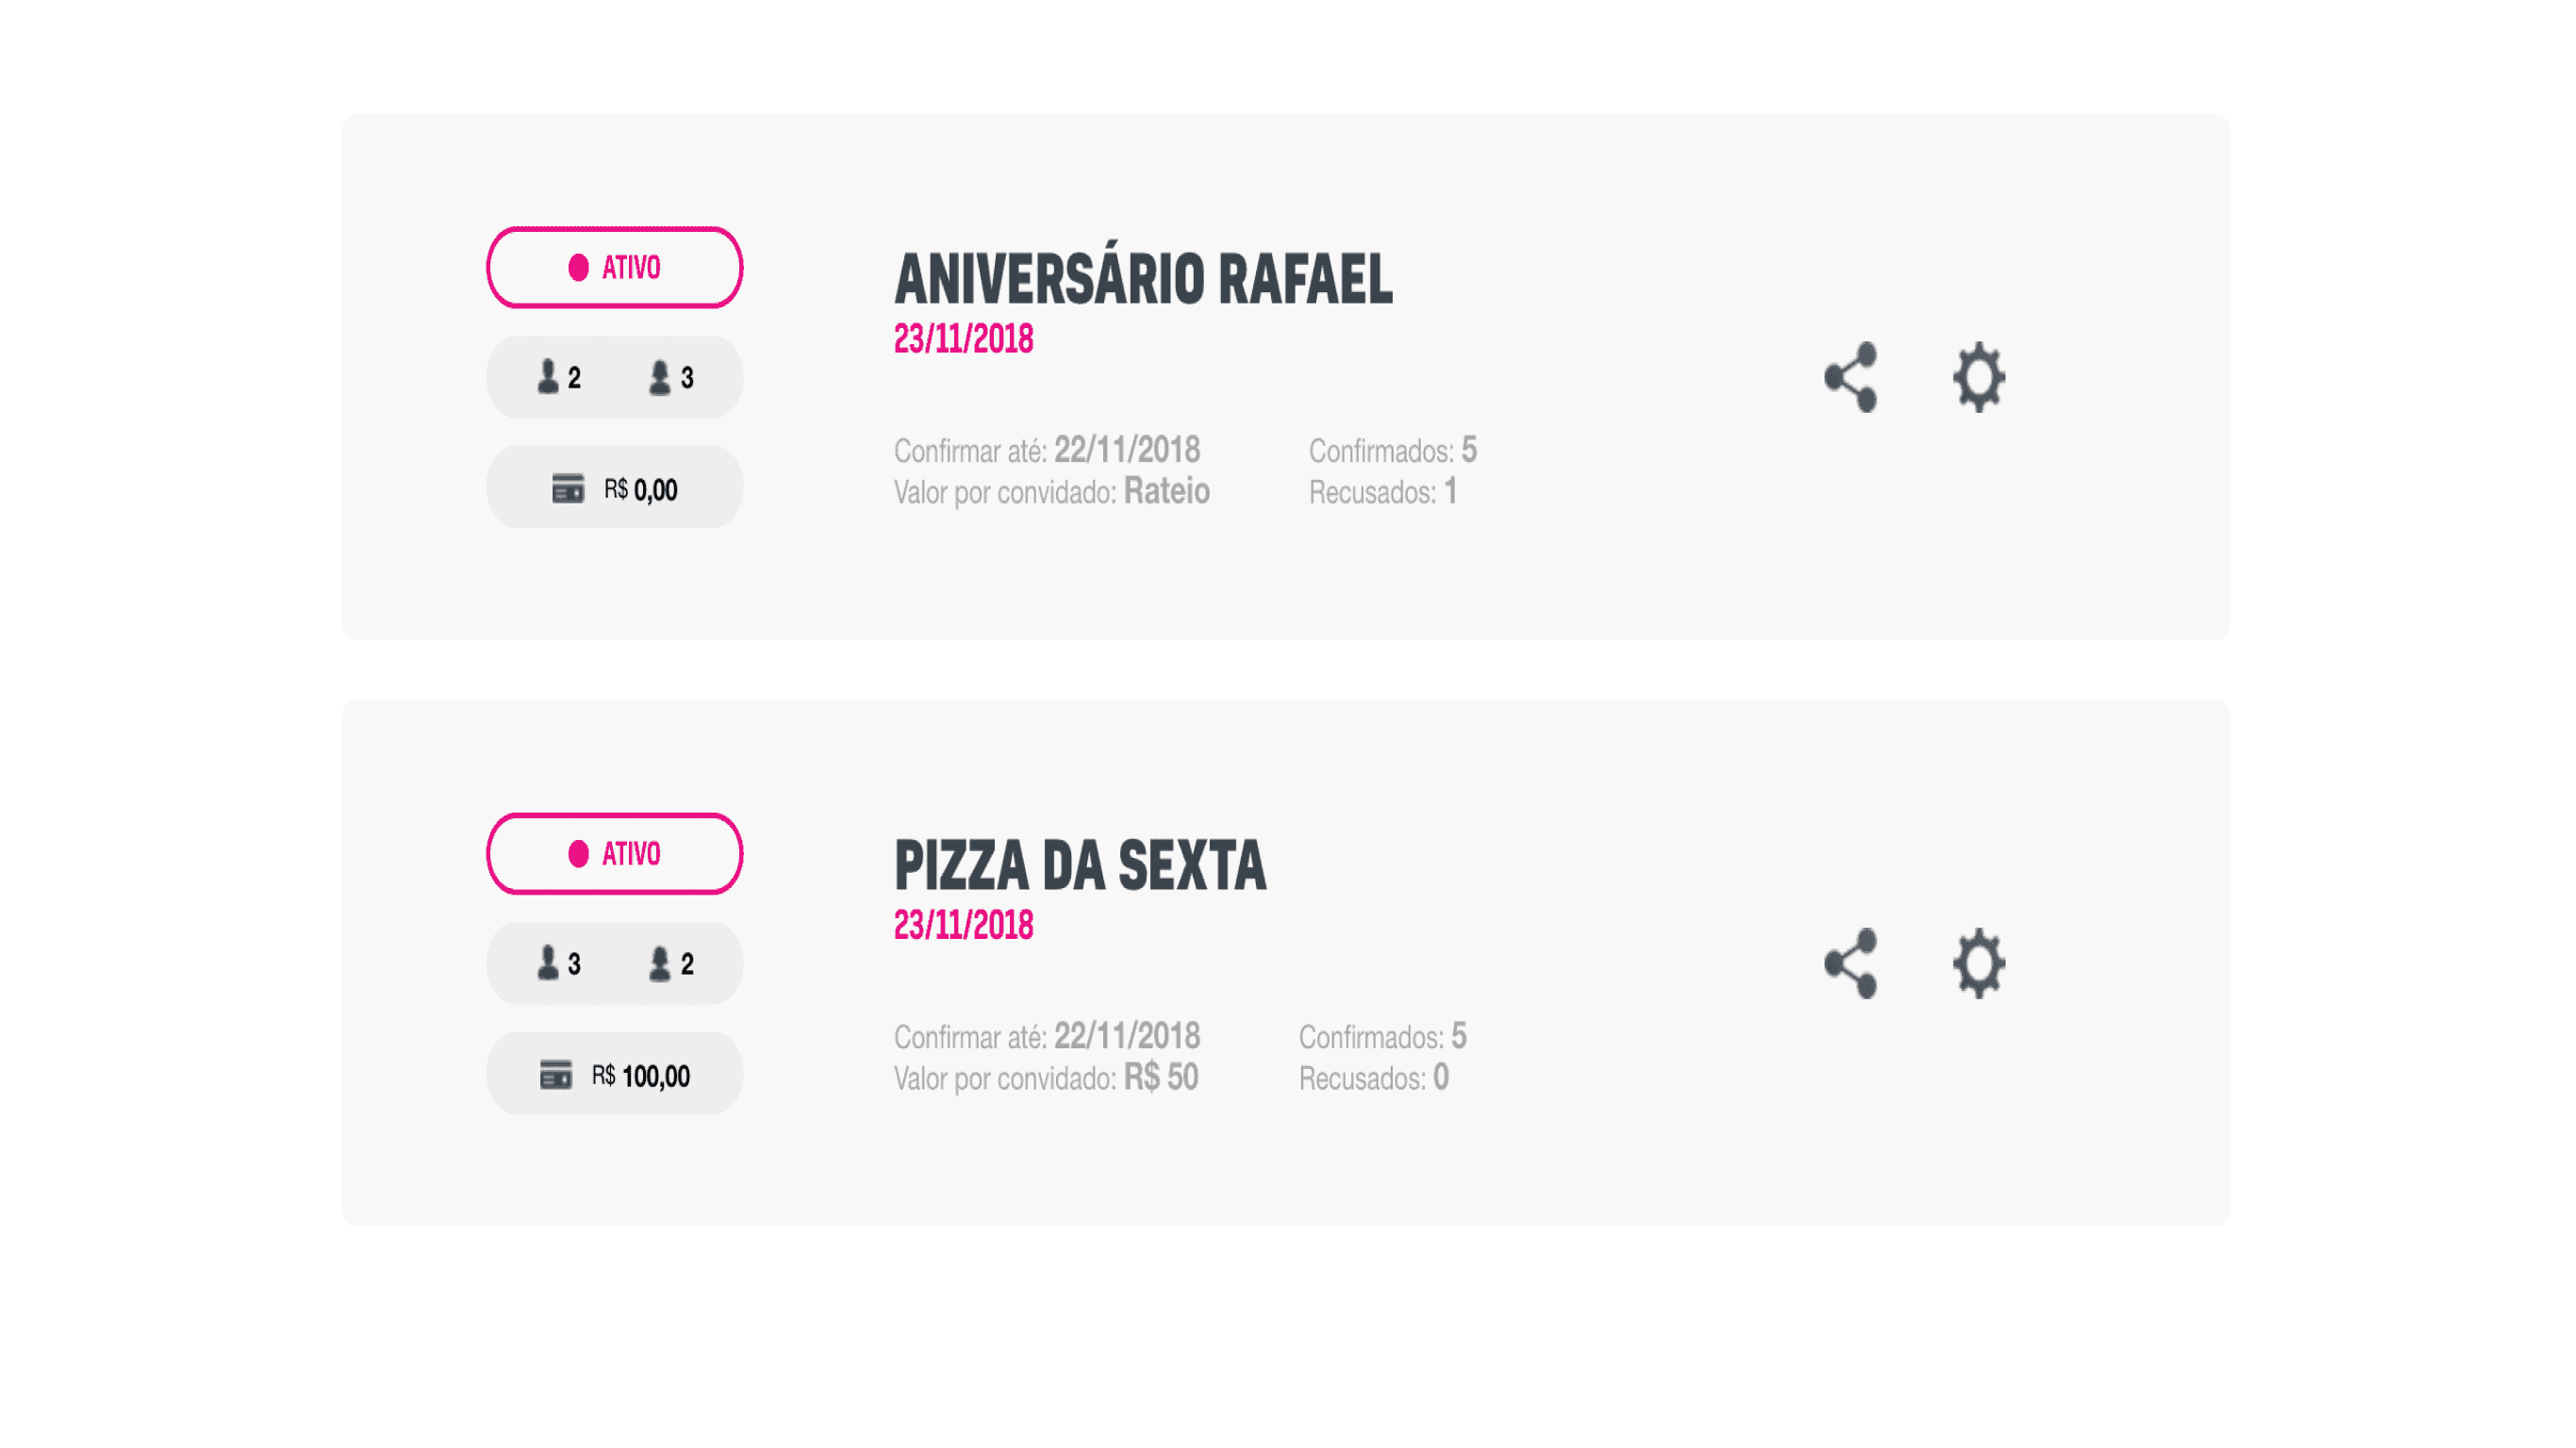Click male guest icon in Aniversário Rafael
Image resolution: width=2576 pixels, height=1448 pixels.
tap(548, 377)
